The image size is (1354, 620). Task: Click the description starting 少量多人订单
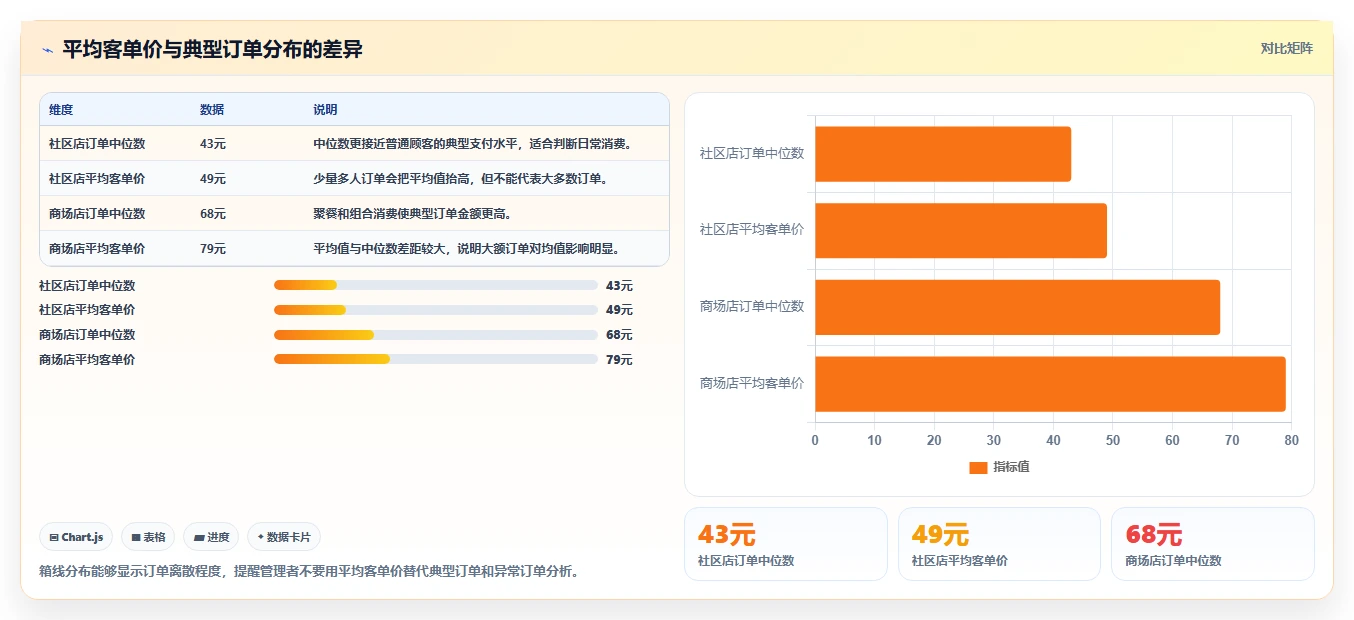(461, 179)
